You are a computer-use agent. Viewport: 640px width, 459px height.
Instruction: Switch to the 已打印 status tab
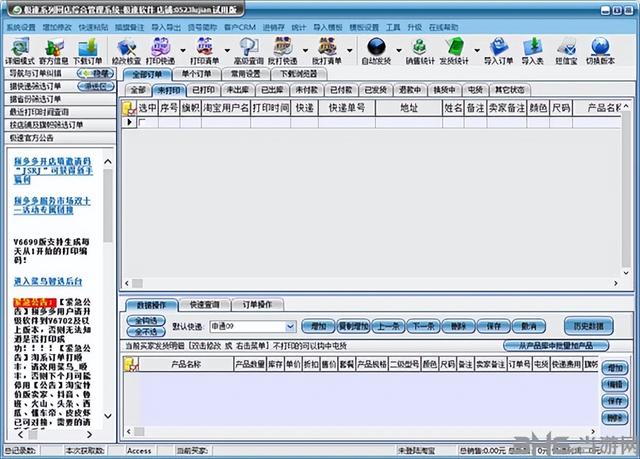tap(204, 89)
